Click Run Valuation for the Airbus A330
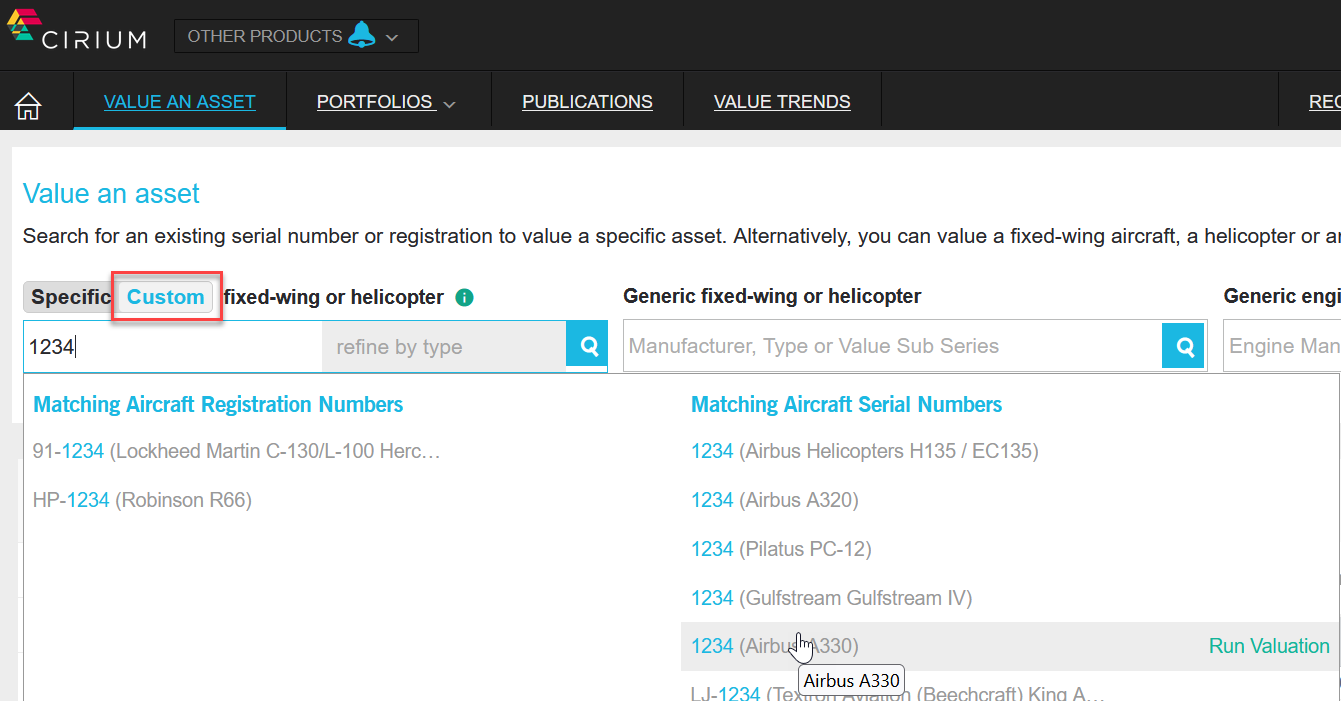Image resolution: width=1341 pixels, height=701 pixels. click(x=1268, y=646)
